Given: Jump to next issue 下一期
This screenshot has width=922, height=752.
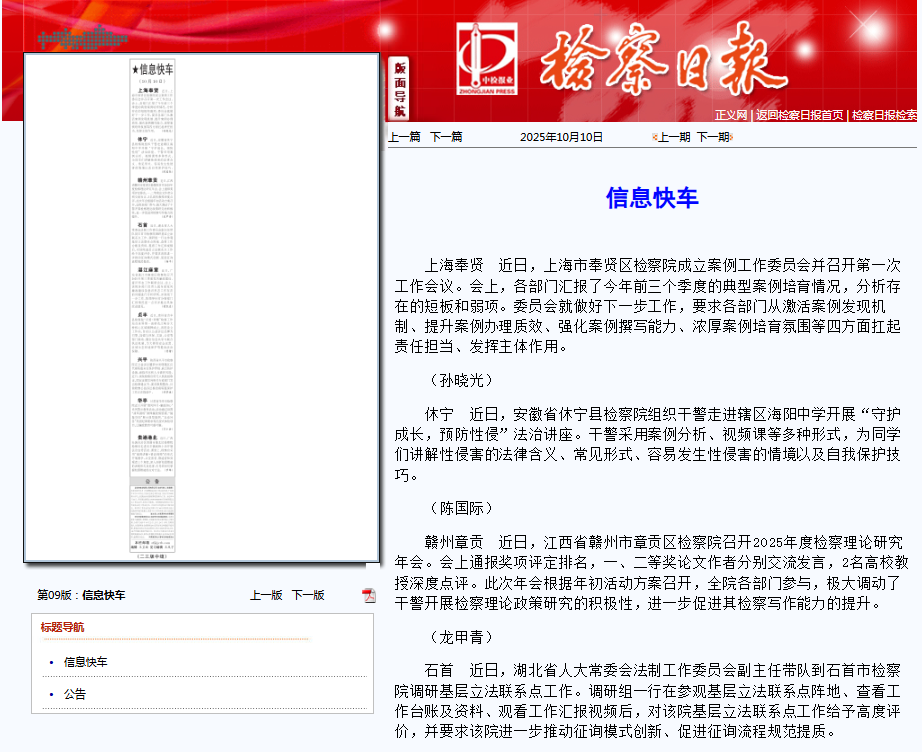Looking at the screenshot, I should [x=713, y=137].
